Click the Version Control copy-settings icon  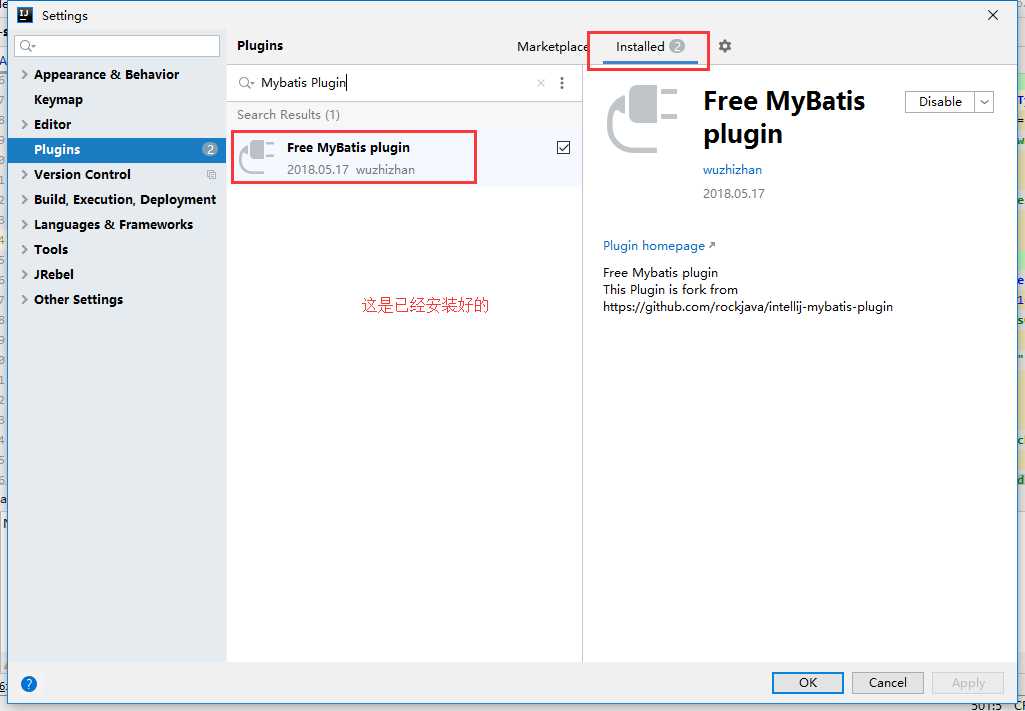click(x=211, y=174)
